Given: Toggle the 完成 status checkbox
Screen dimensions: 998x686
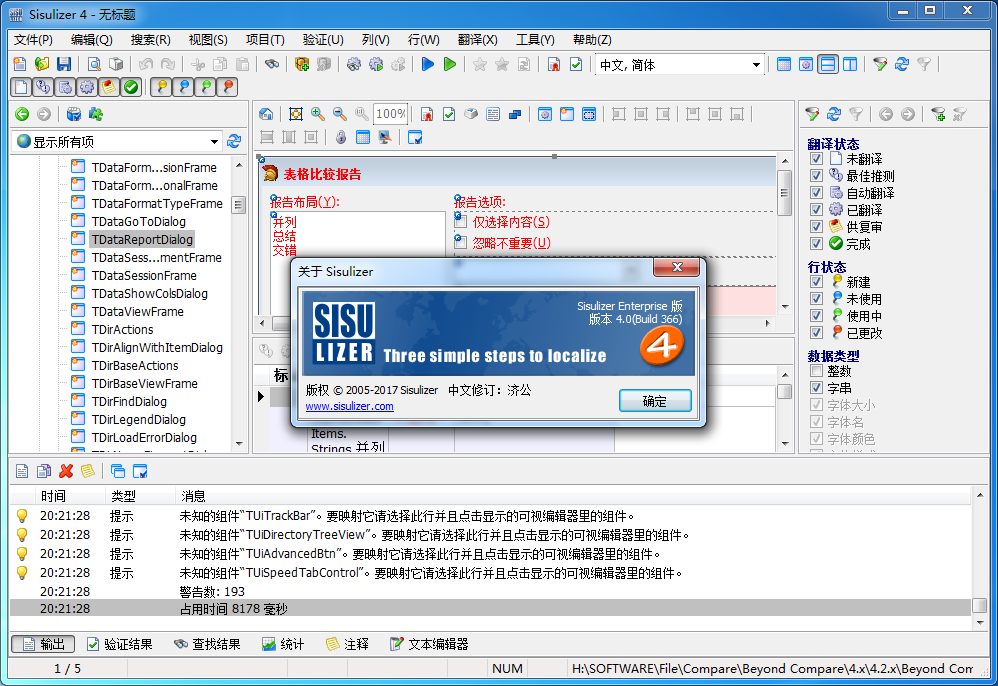Looking at the screenshot, I should pos(817,244).
